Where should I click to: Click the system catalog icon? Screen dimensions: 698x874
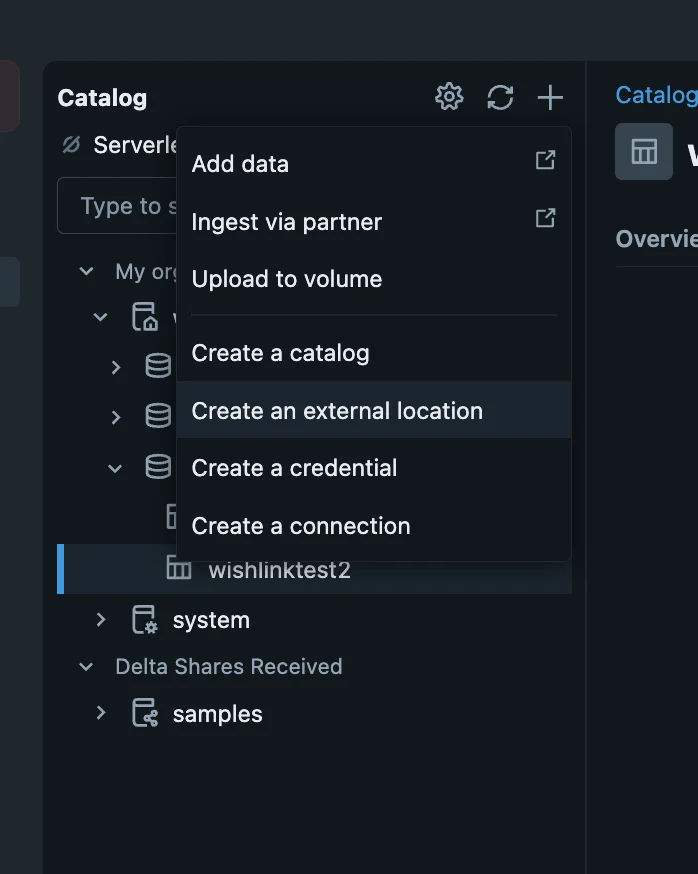click(145, 620)
